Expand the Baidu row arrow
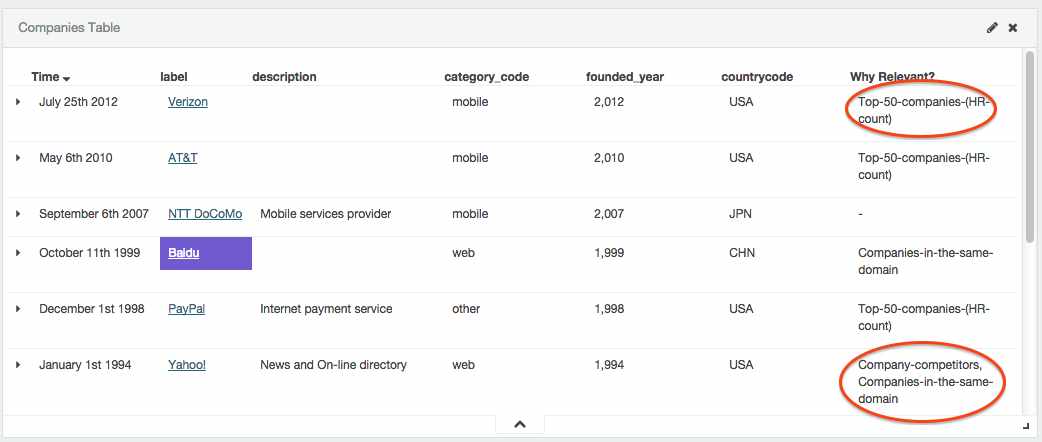The height and width of the screenshot is (442, 1042). [18, 253]
